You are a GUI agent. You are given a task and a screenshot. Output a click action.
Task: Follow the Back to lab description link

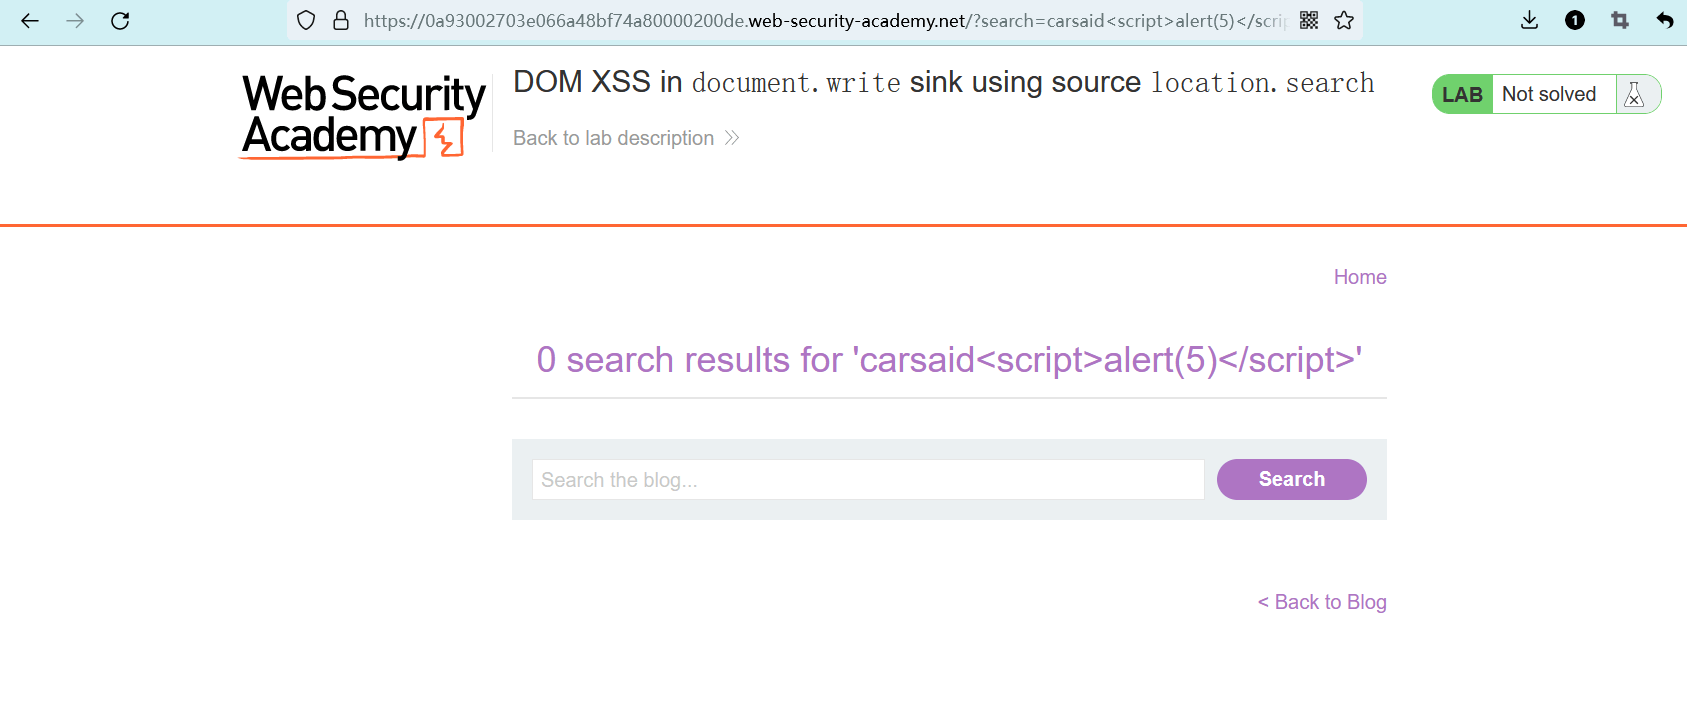coord(613,138)
